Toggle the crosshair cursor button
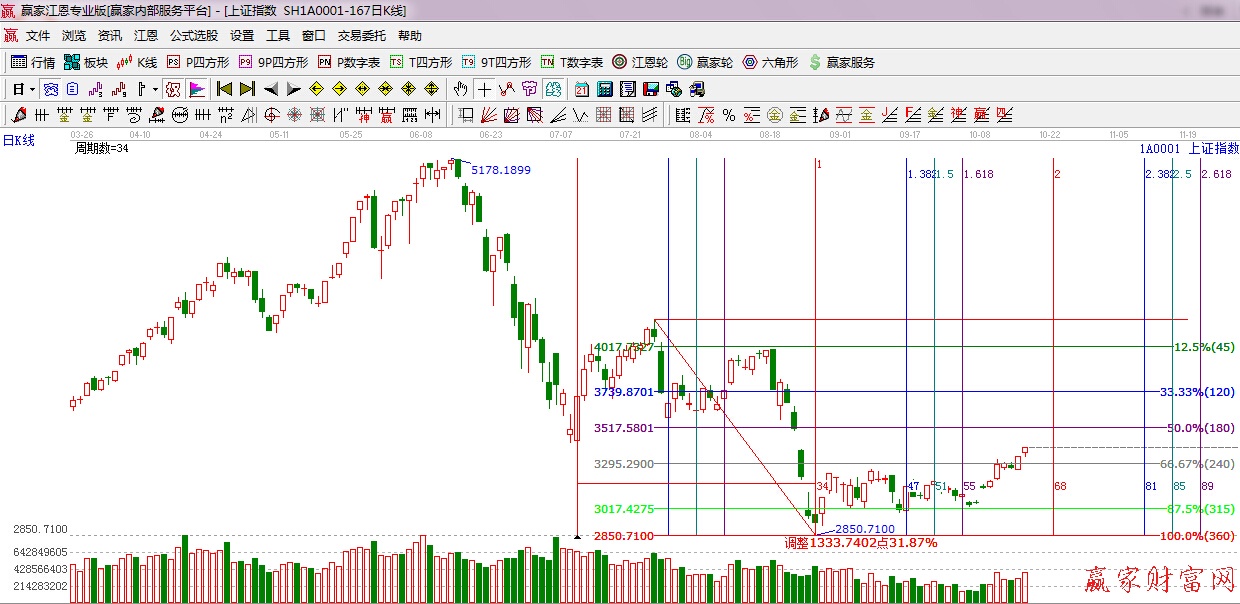Viewport: 1240px width, 604px height. pos(484,89)
